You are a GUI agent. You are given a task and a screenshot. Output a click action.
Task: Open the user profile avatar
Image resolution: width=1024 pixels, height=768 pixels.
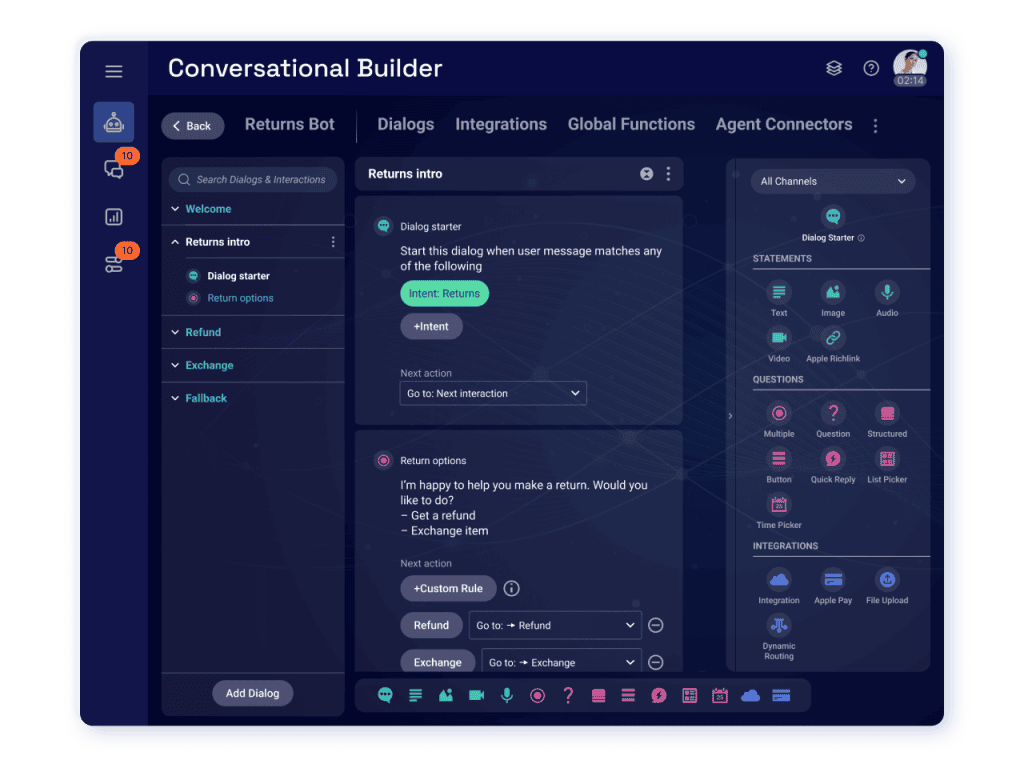click(x=910, y=65)
